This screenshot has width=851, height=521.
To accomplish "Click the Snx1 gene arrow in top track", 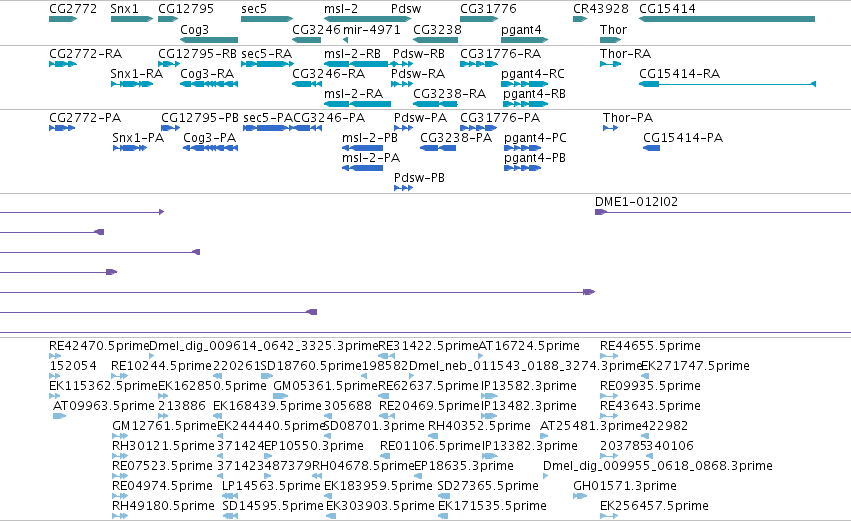I will point(132,19).
